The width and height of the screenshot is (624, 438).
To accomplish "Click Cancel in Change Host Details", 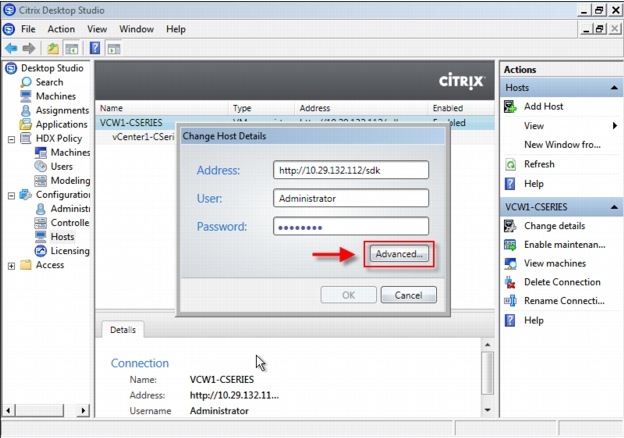I will (408, 295).
